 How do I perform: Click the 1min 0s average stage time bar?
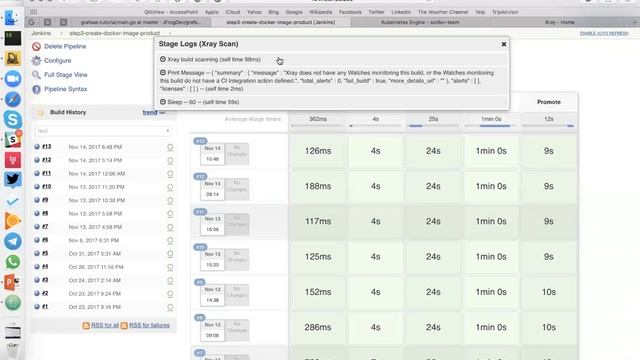click(491, 126)
